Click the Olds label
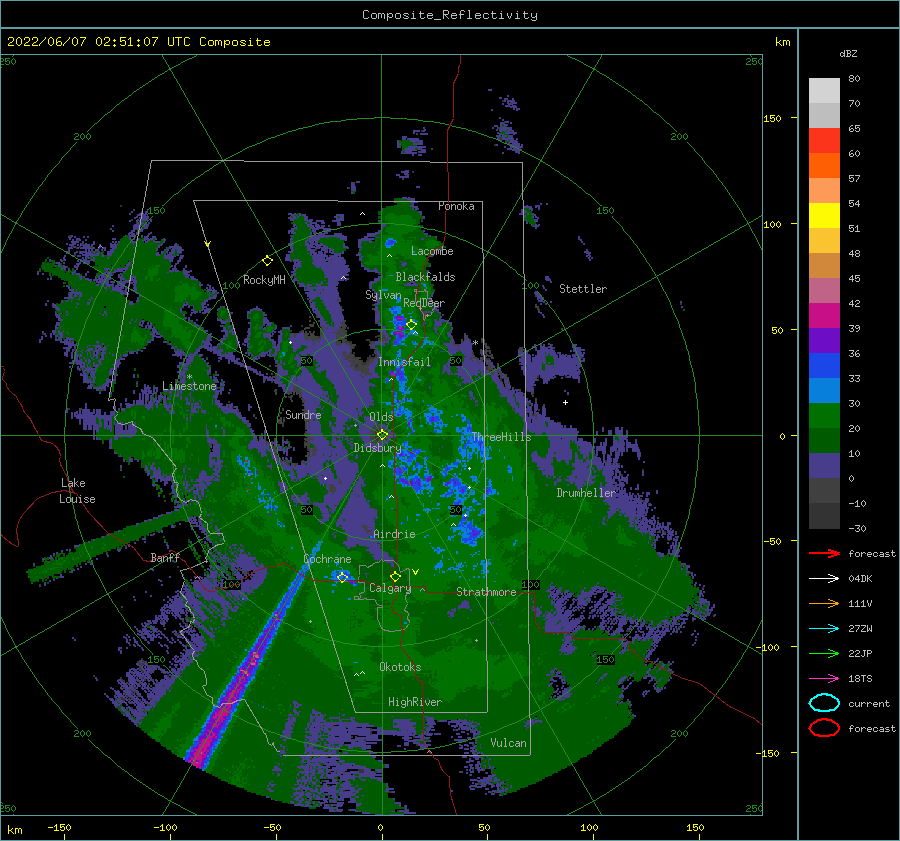 [381, 417]
